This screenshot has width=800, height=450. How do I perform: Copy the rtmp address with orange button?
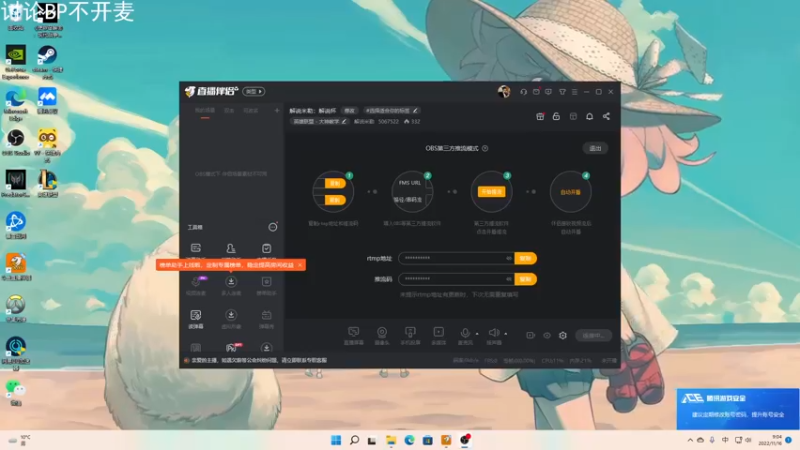pyautogui.click(x=526, y=258)
